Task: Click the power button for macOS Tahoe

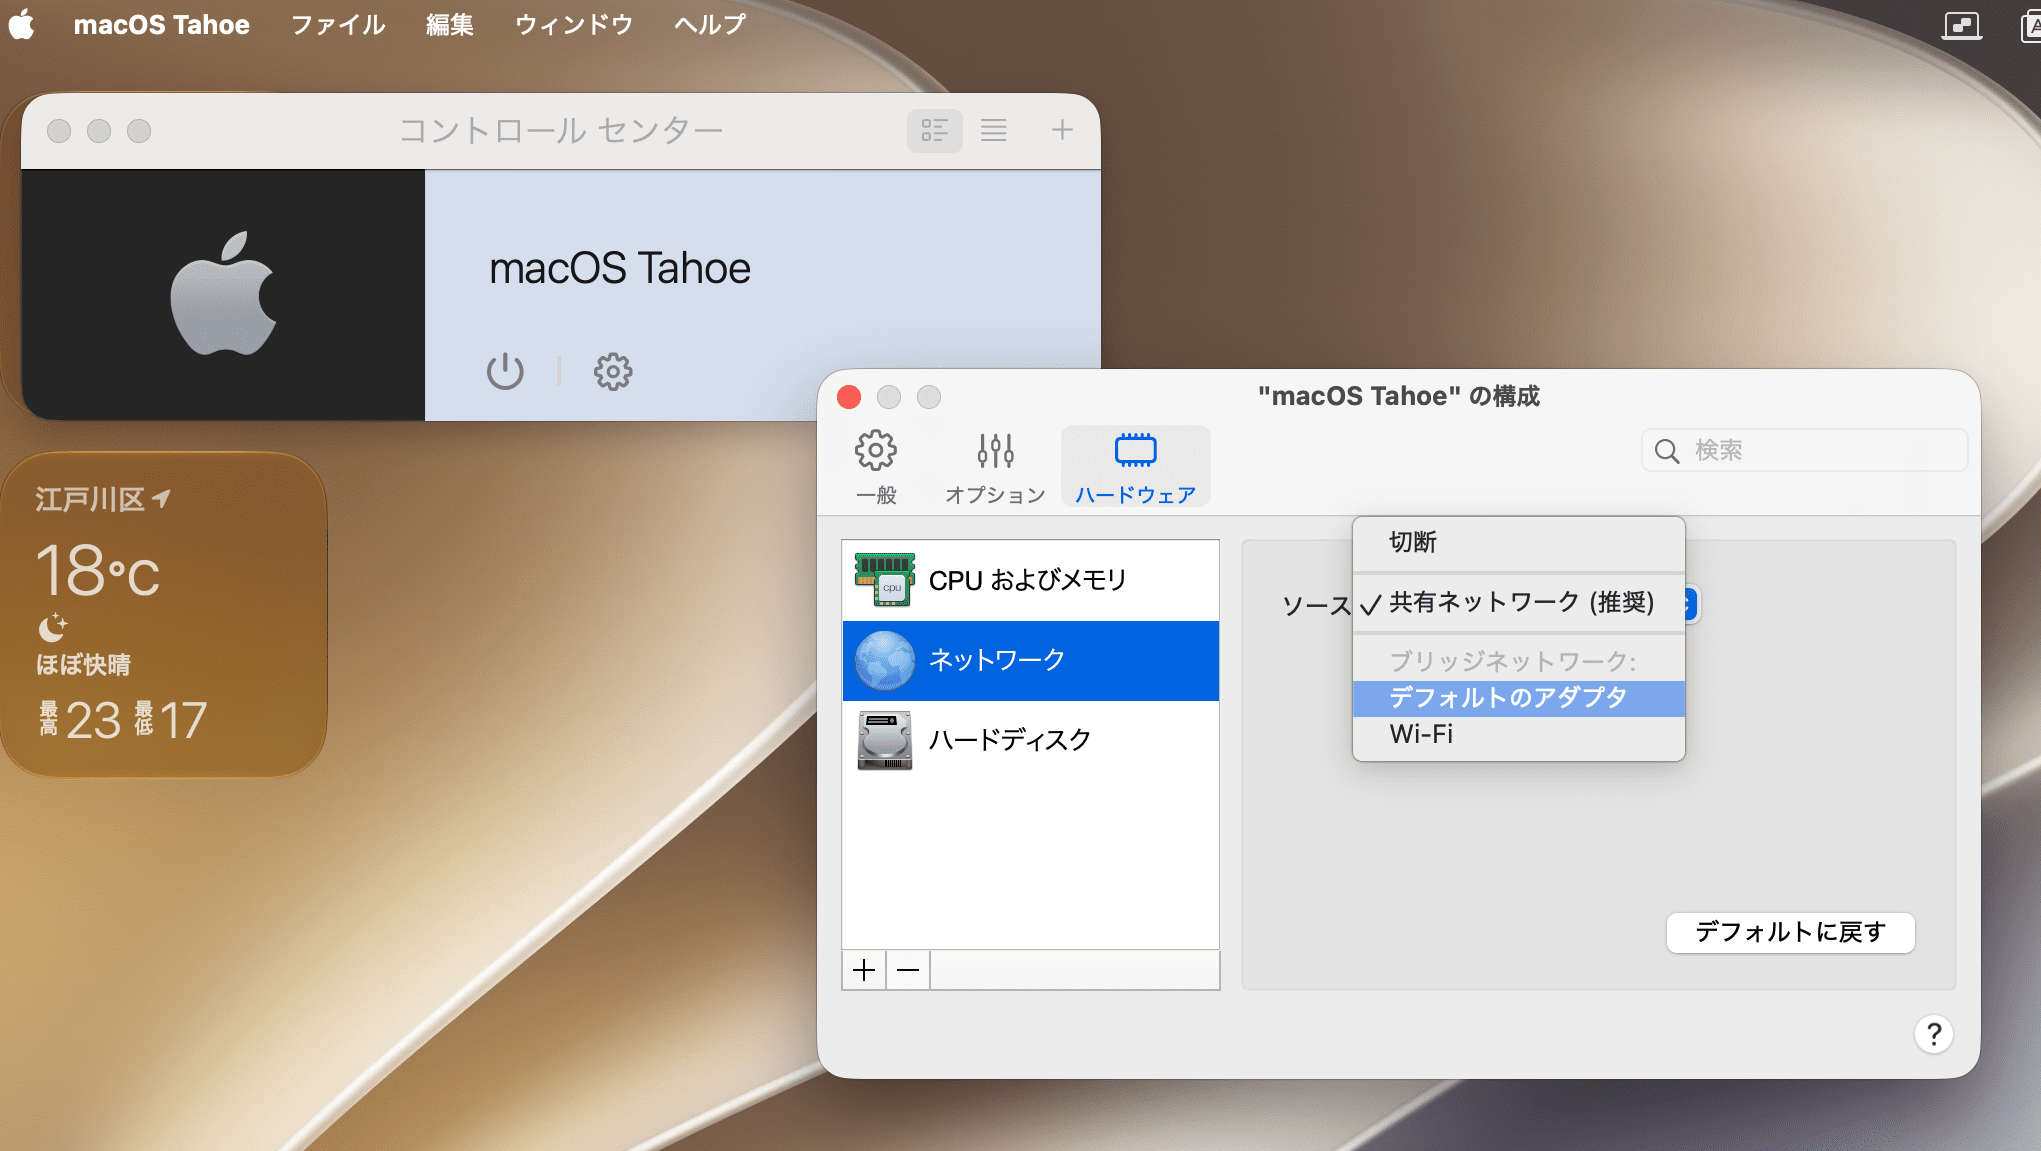Action: tap(505, 371)
